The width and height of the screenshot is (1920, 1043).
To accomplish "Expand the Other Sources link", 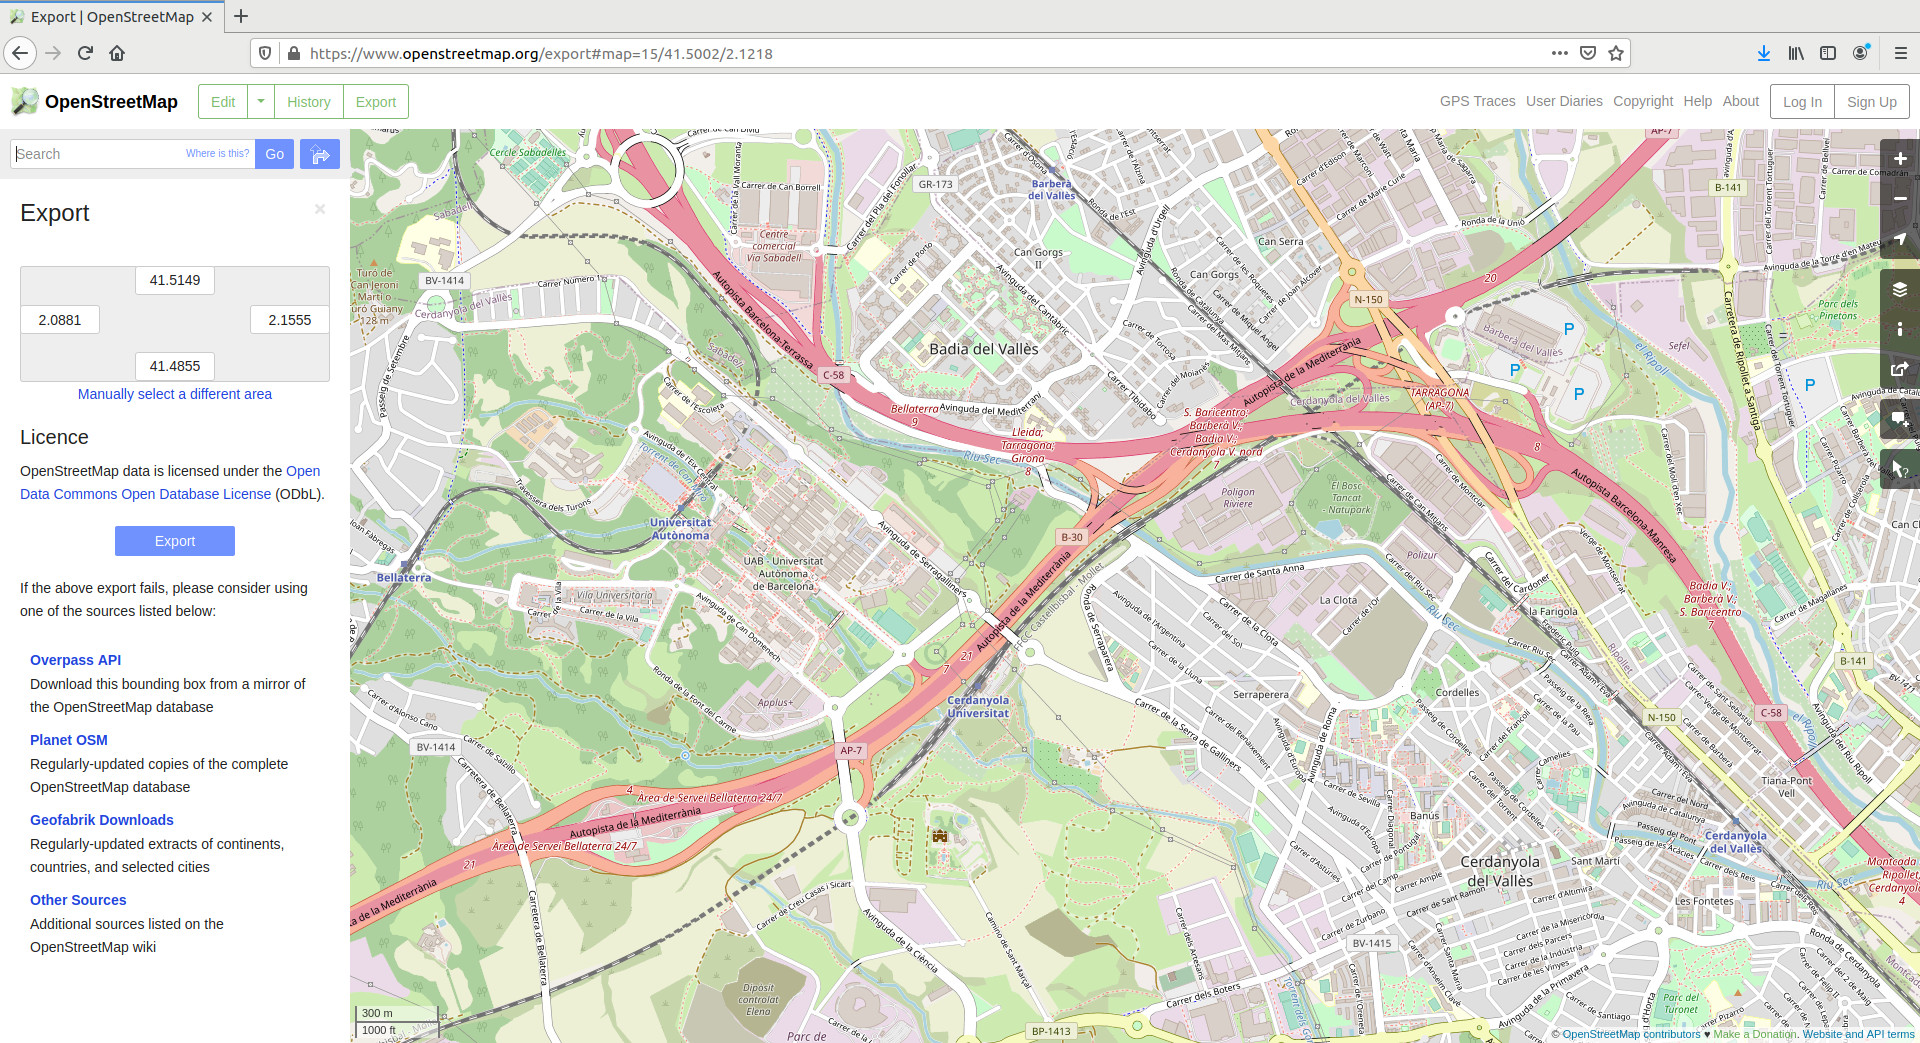I will coord(77,899).
